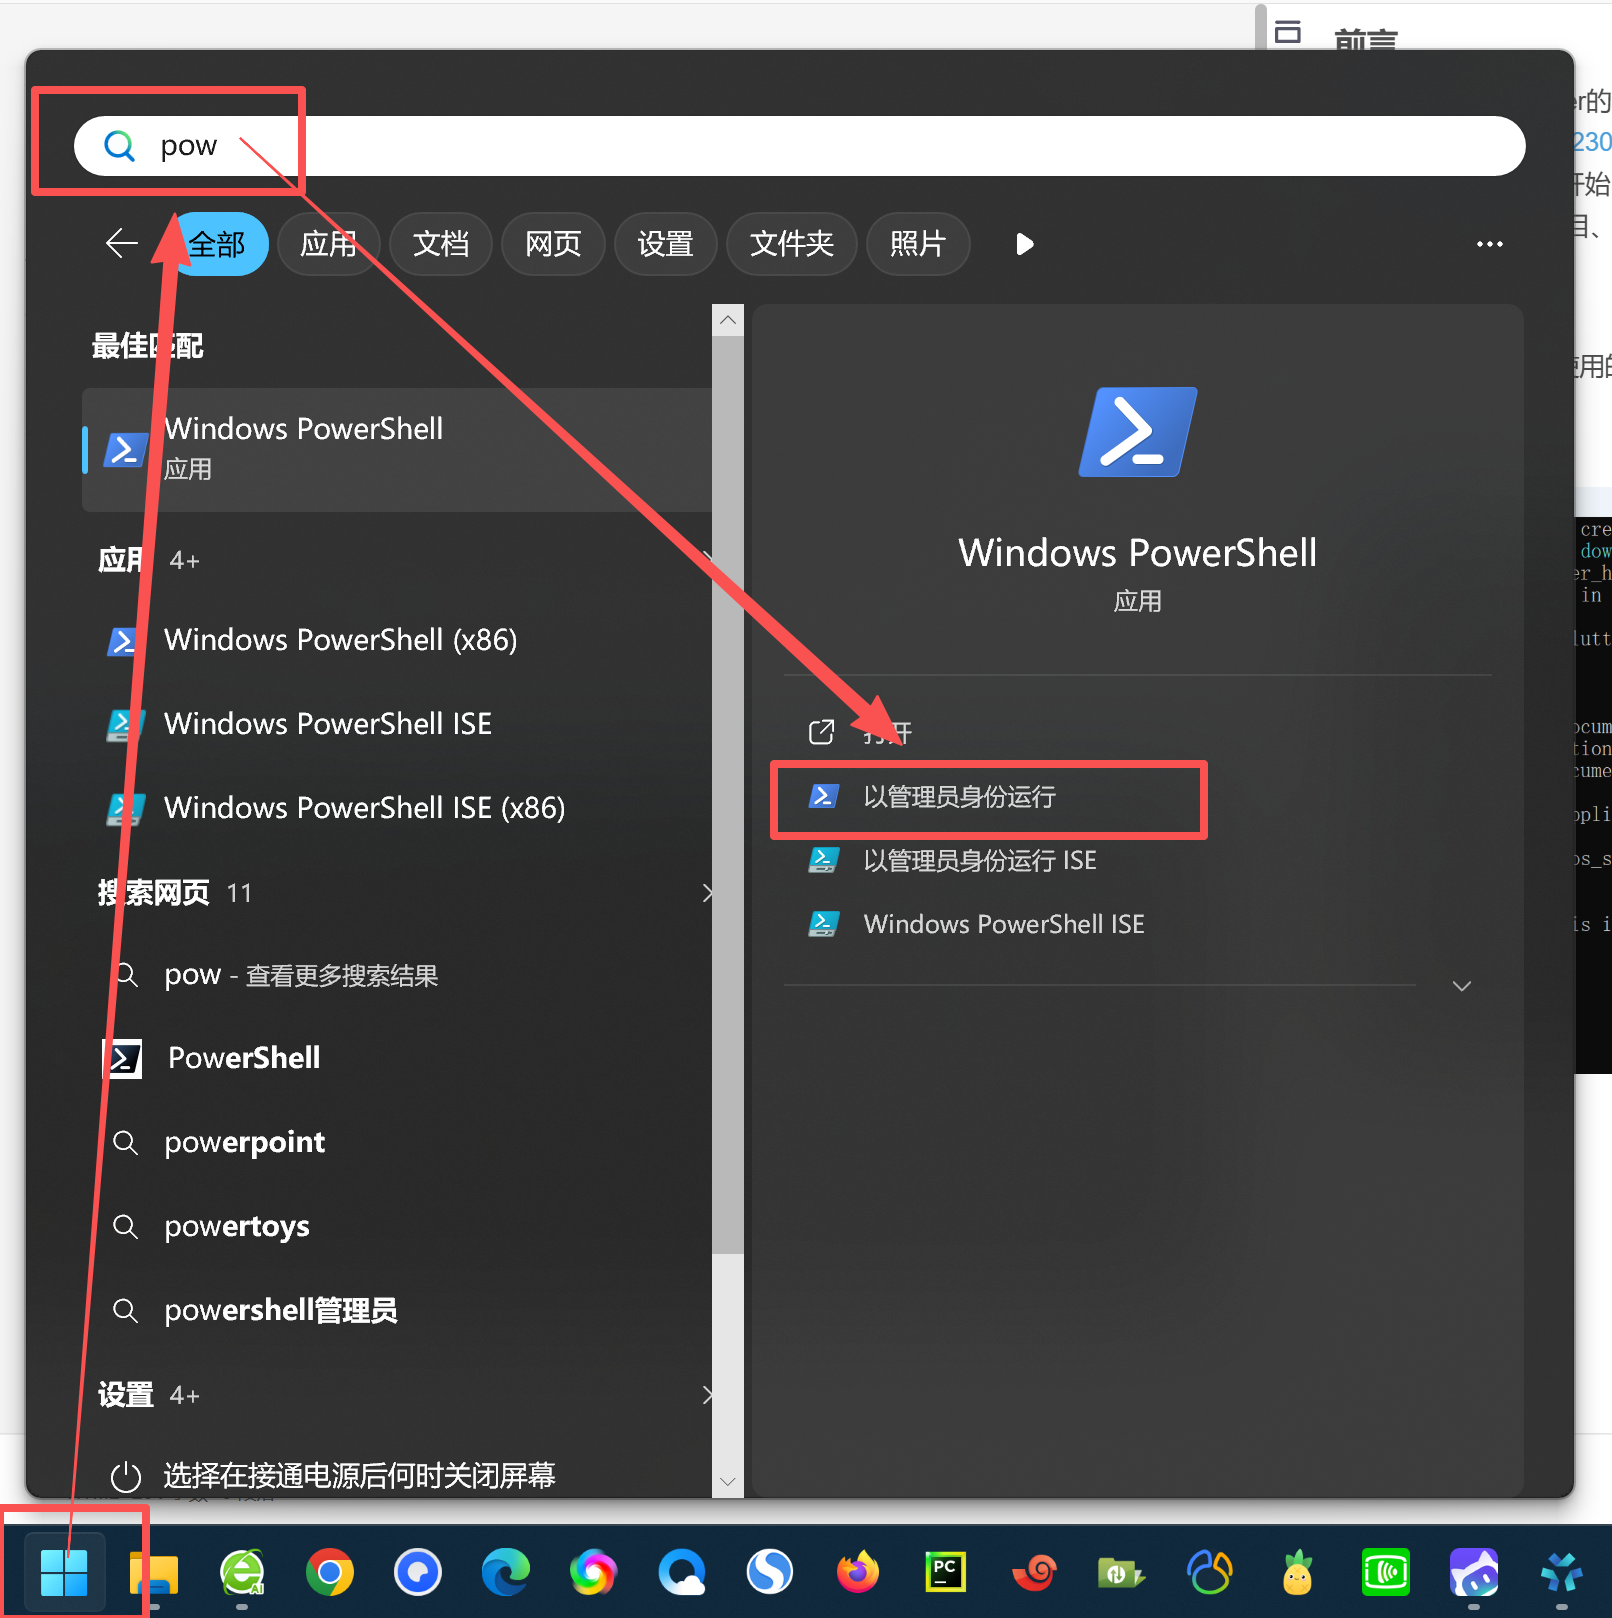Open Microsoft Edge from the taskbar
The width and height of the screenshot is (1612, 1618).
tap(506, 1573)
